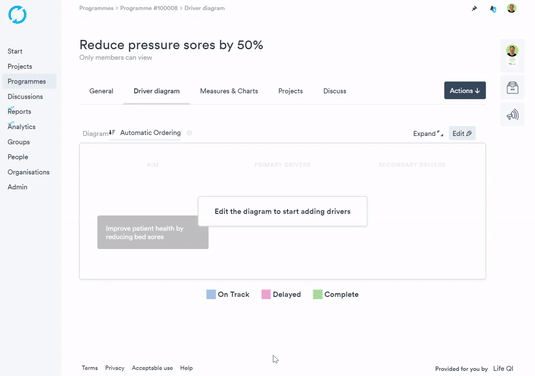
Task: Open Organisations in the sidebar
Action: 28,172
